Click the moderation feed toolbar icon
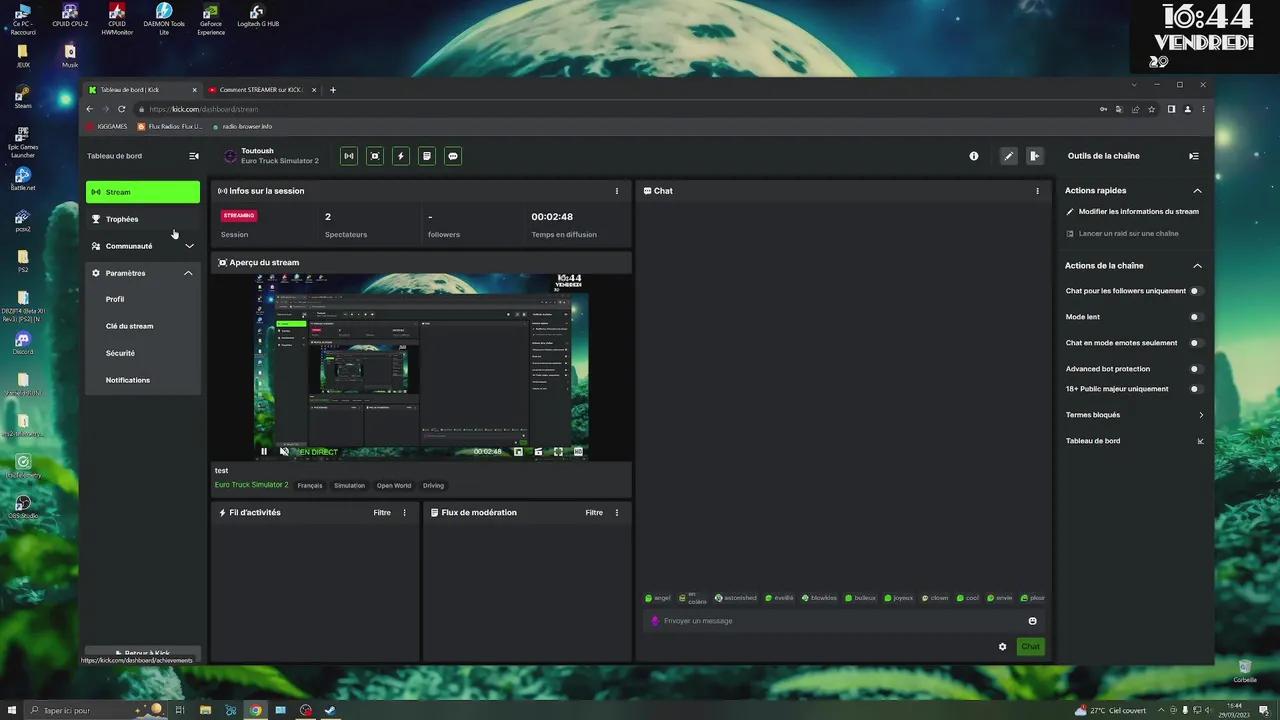The width and height of the screenshot is (1280, 720). (x=427, y=156)
